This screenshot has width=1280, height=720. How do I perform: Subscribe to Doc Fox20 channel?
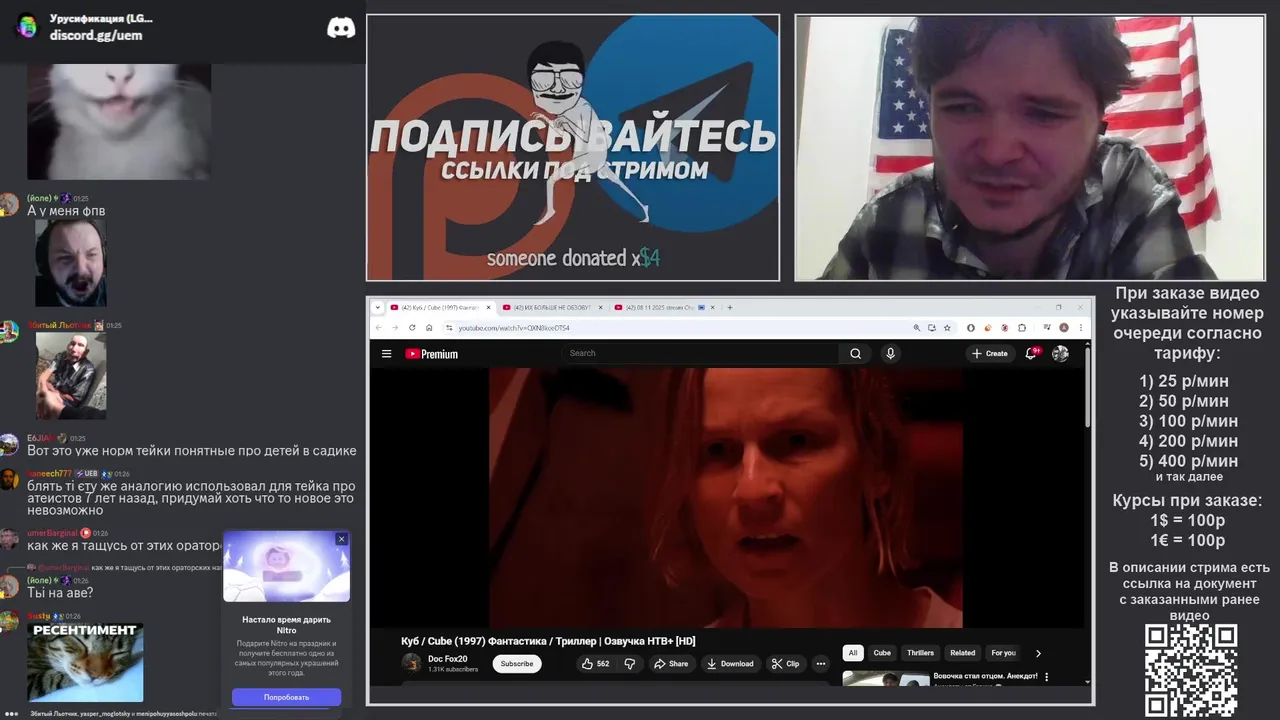click(x=517, y=663)
